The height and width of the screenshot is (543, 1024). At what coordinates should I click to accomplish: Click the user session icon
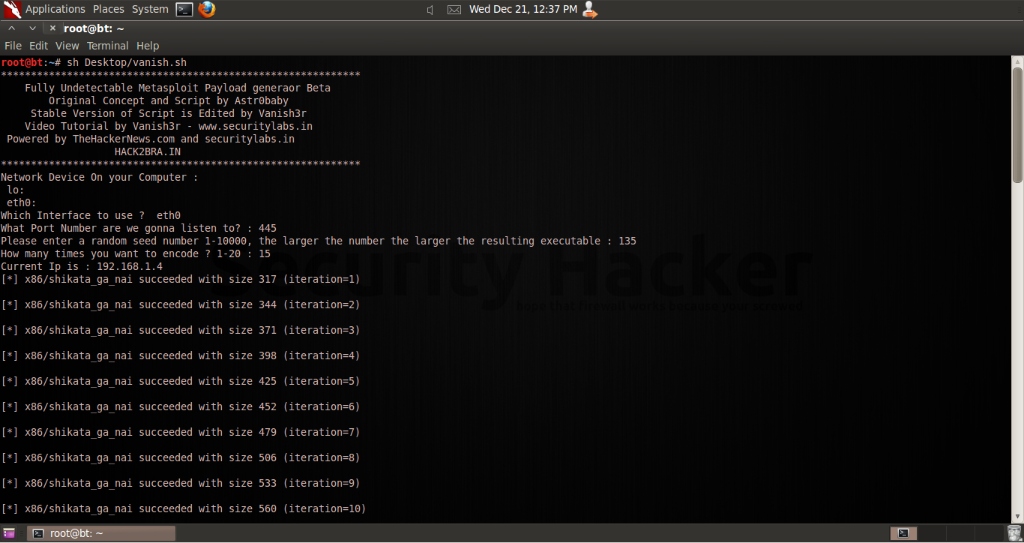tap(589, 10)
